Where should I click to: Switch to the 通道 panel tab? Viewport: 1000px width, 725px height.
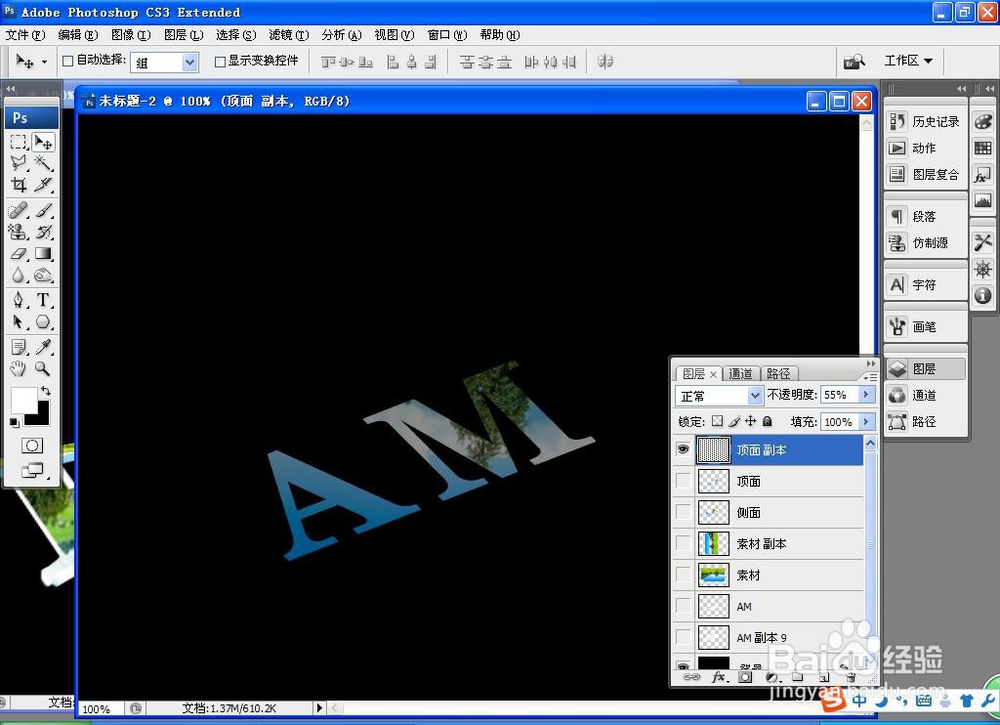(x=741, y=373)
